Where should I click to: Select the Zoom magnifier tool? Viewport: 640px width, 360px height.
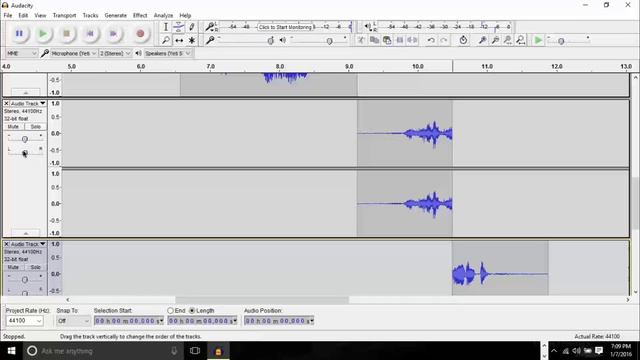(165, 40)
